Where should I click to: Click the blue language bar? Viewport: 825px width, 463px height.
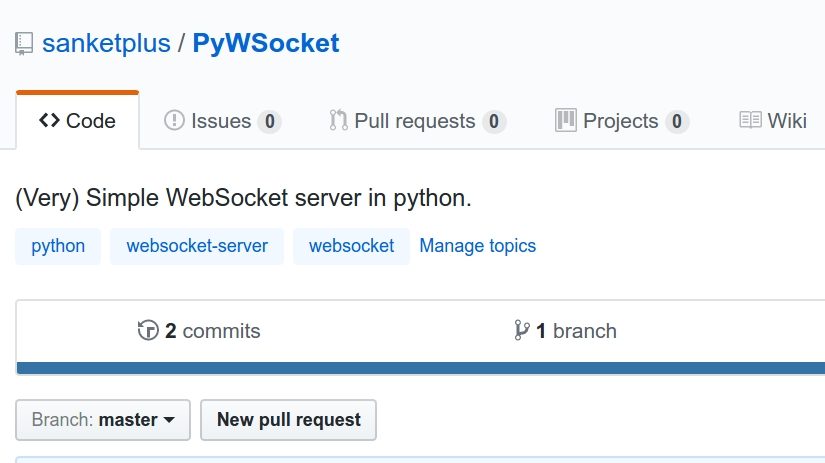tap(421, 368)
